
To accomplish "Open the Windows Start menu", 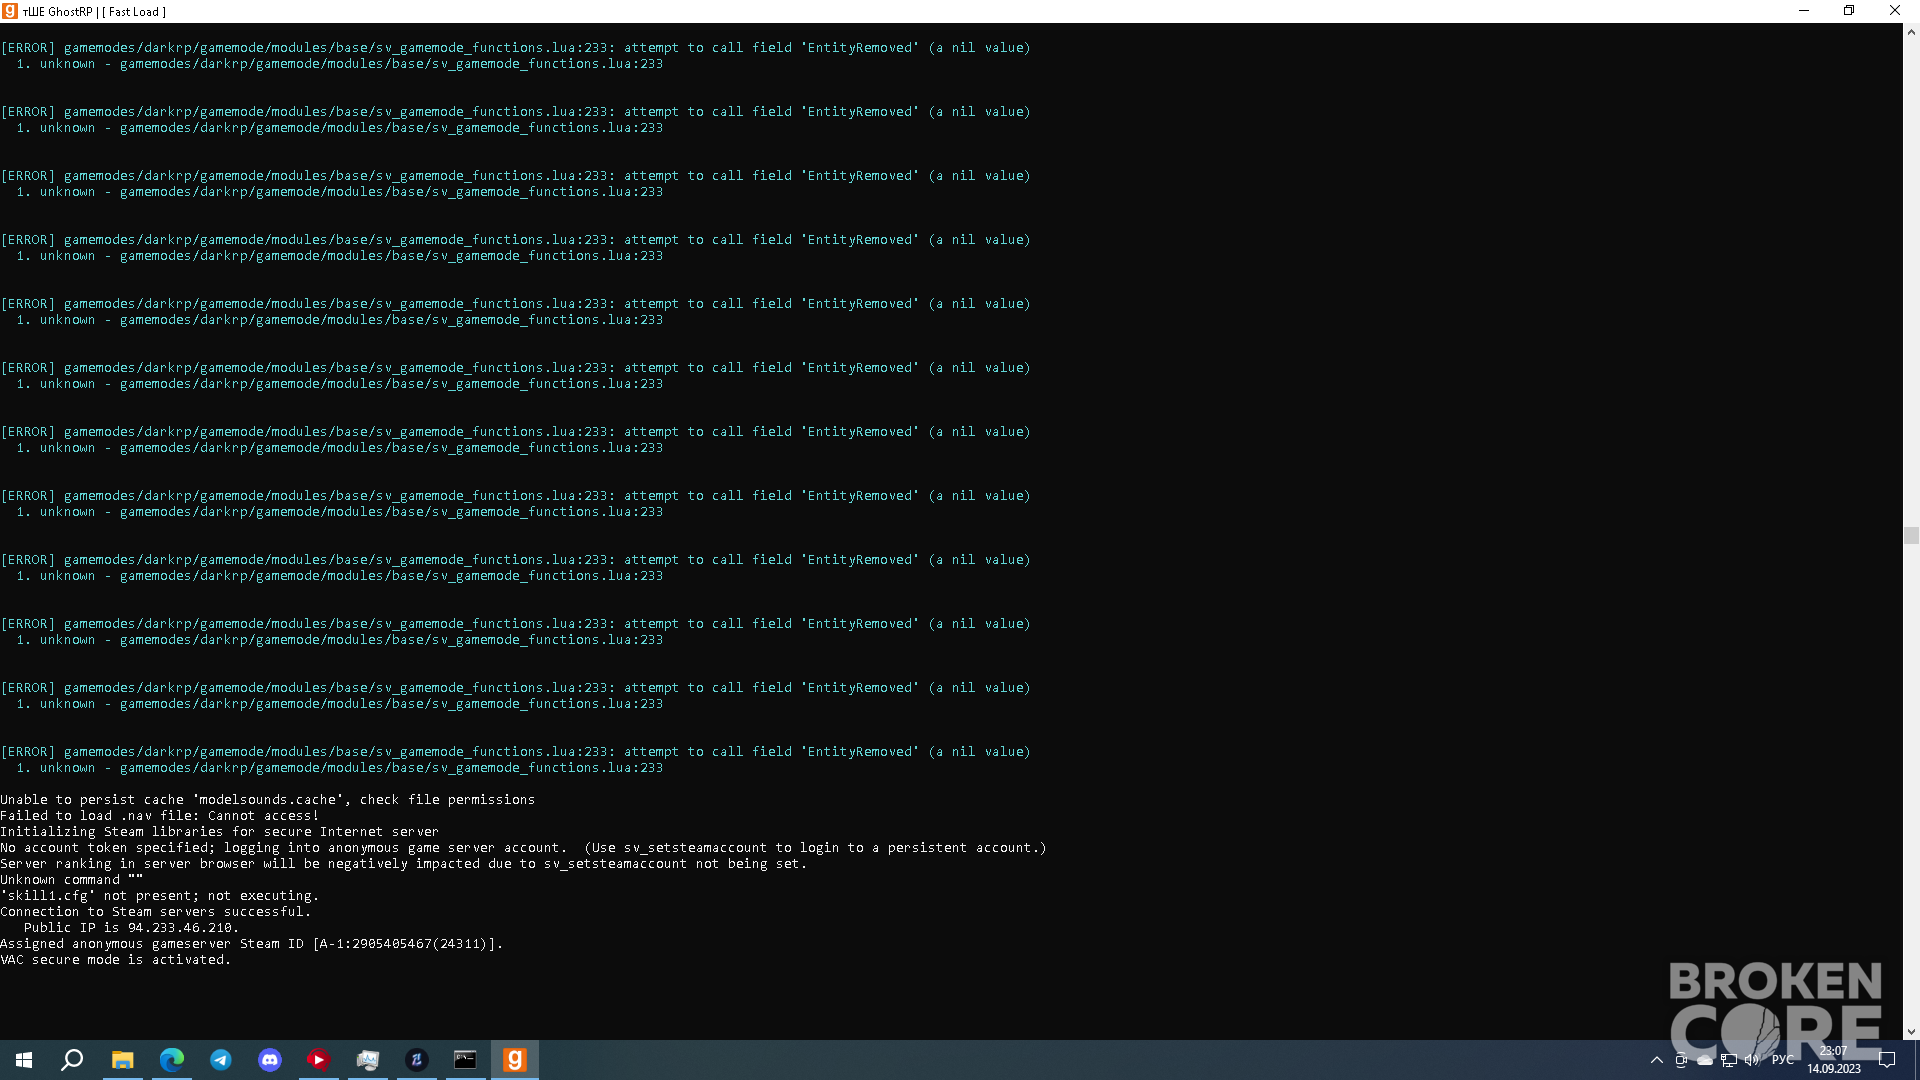I will point(24,1060).
